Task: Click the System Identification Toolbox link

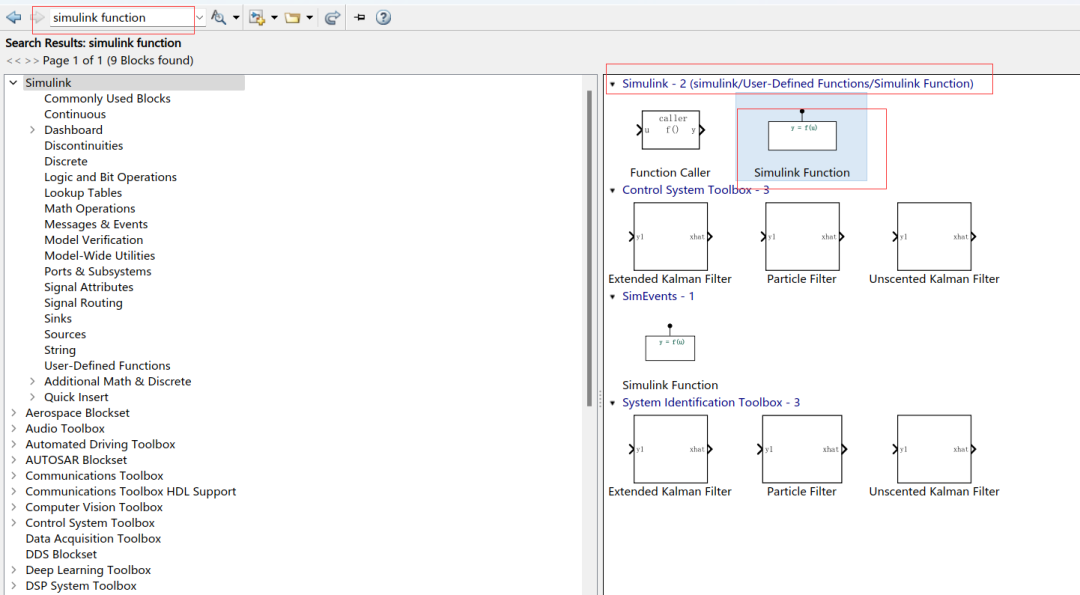Action: 711,402
